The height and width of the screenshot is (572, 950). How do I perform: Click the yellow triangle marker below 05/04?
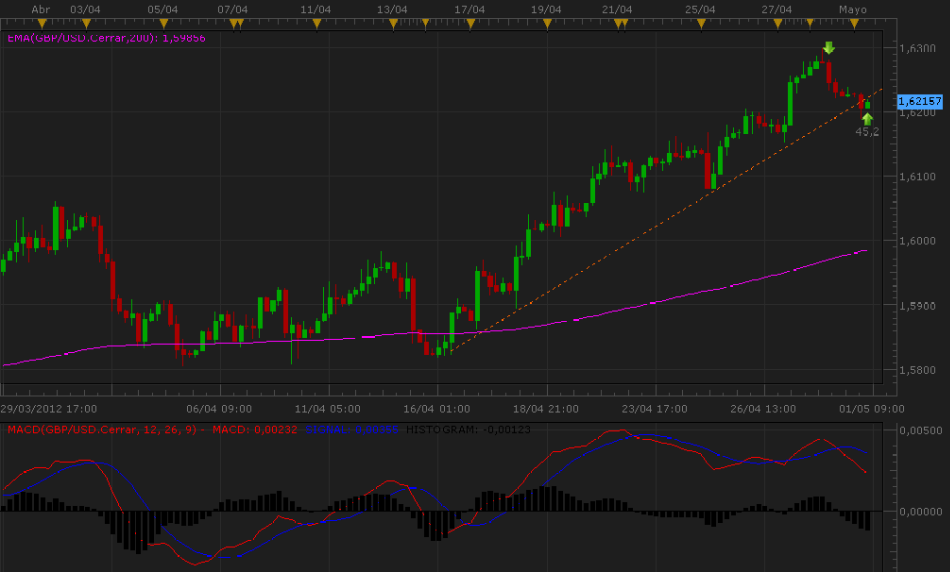[163, 21]
